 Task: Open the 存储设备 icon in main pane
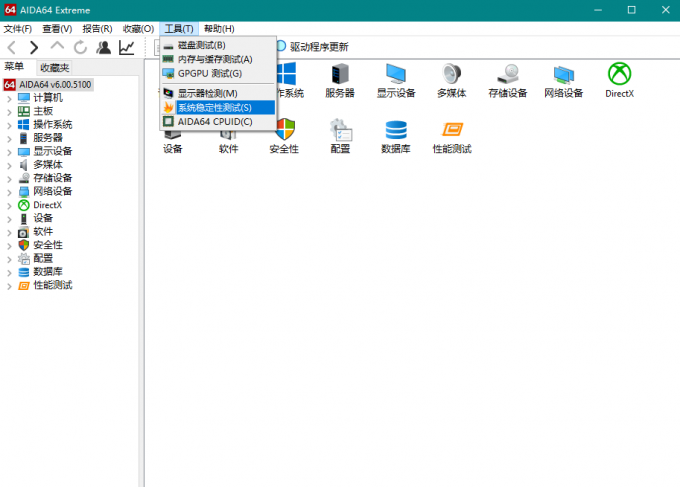click(508, 74)
